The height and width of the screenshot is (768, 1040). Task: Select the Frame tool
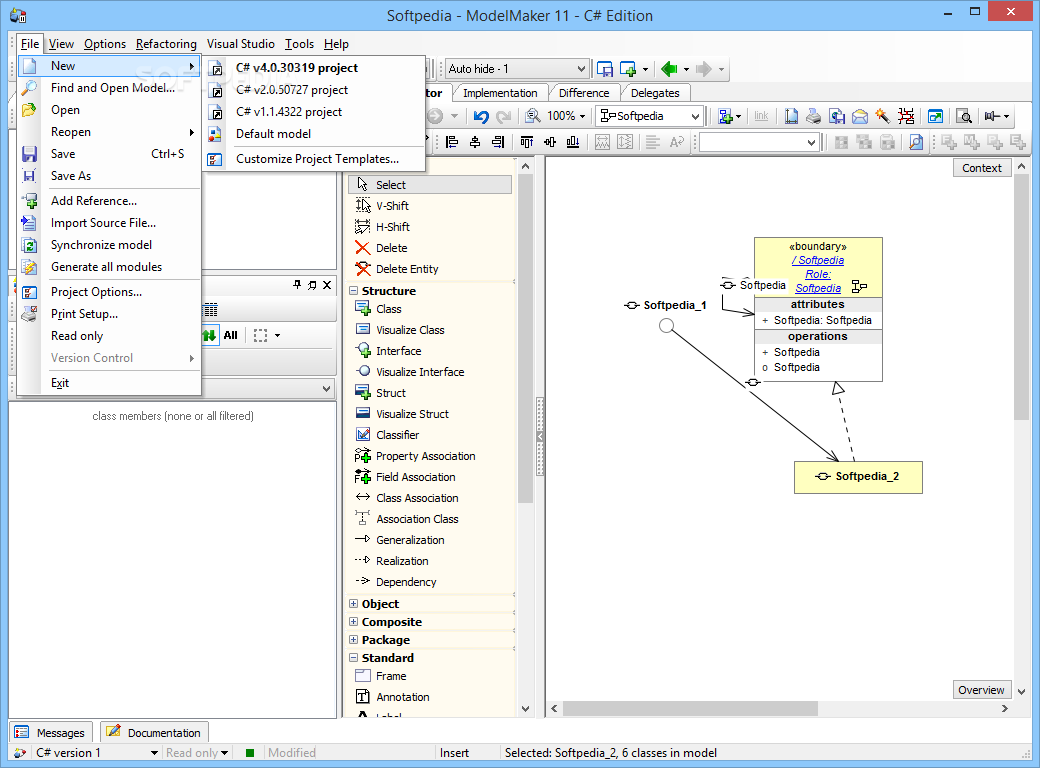point(391,676)
